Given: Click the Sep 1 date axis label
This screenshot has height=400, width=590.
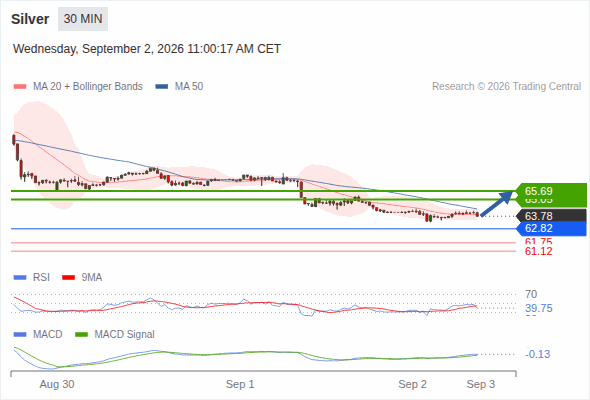Looking at the screenshot, I should click(240, 384).
